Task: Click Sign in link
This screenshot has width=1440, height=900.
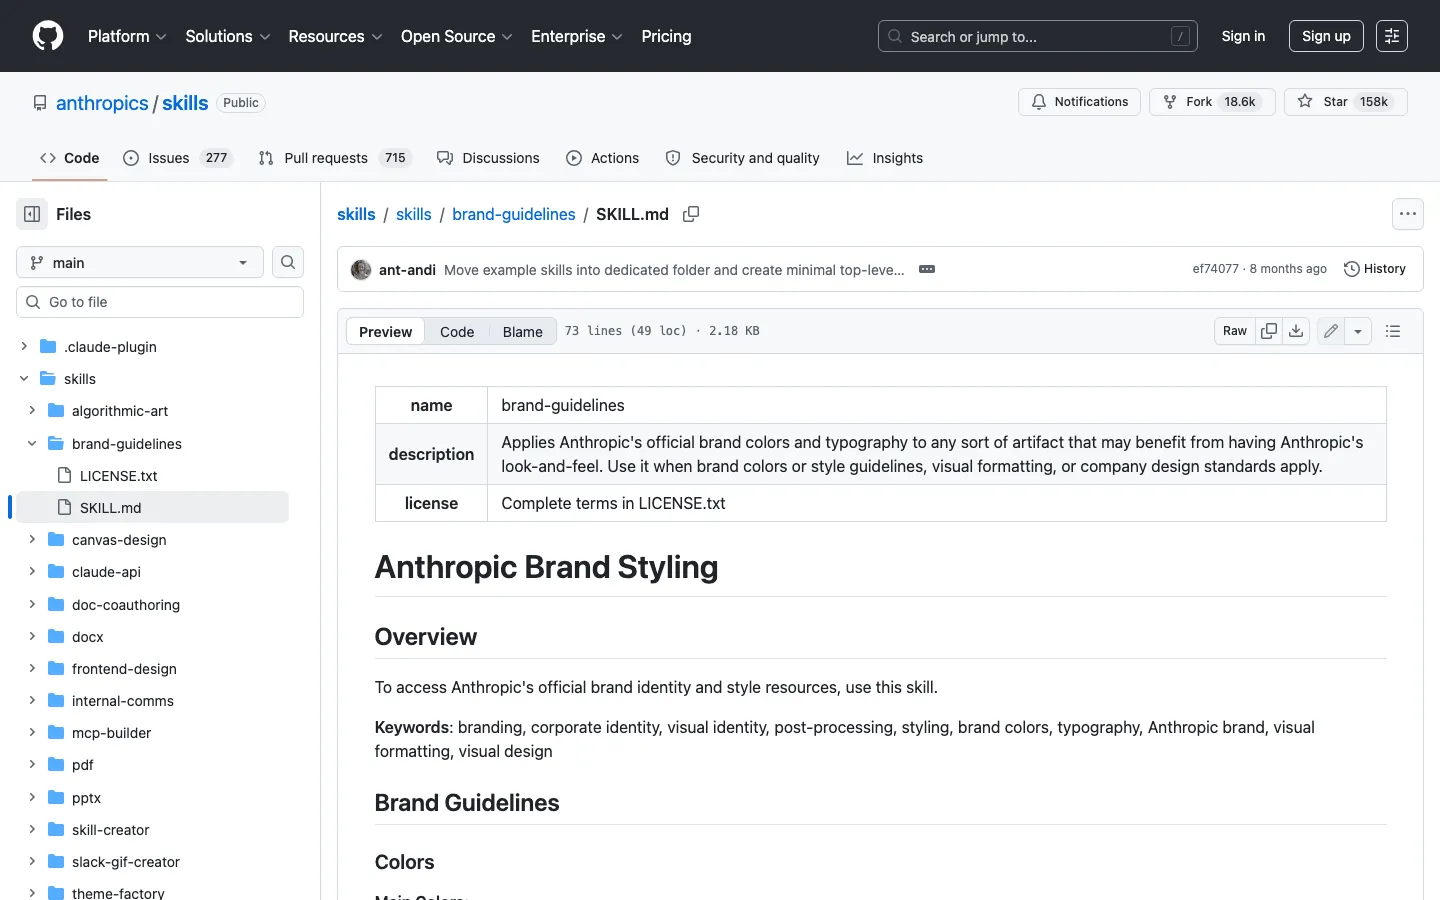Action: (x=1243, y=36)
